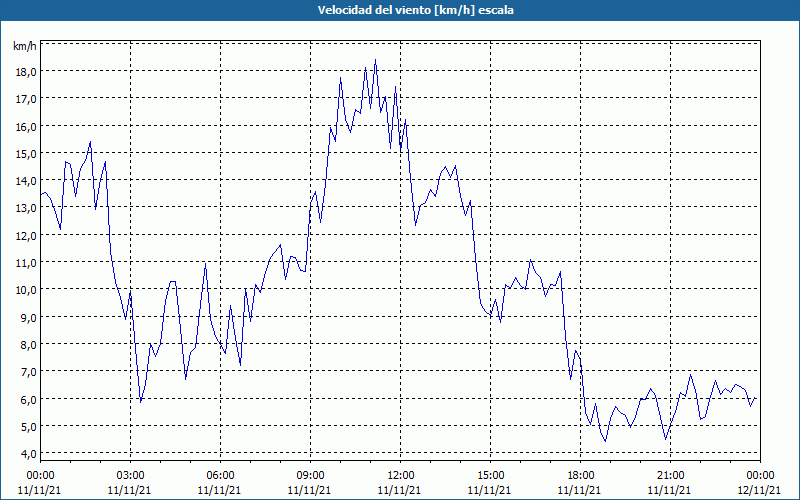Screen dimensions: 800x500
Task: Click the 06:00 time axis label
Action: 220,476
